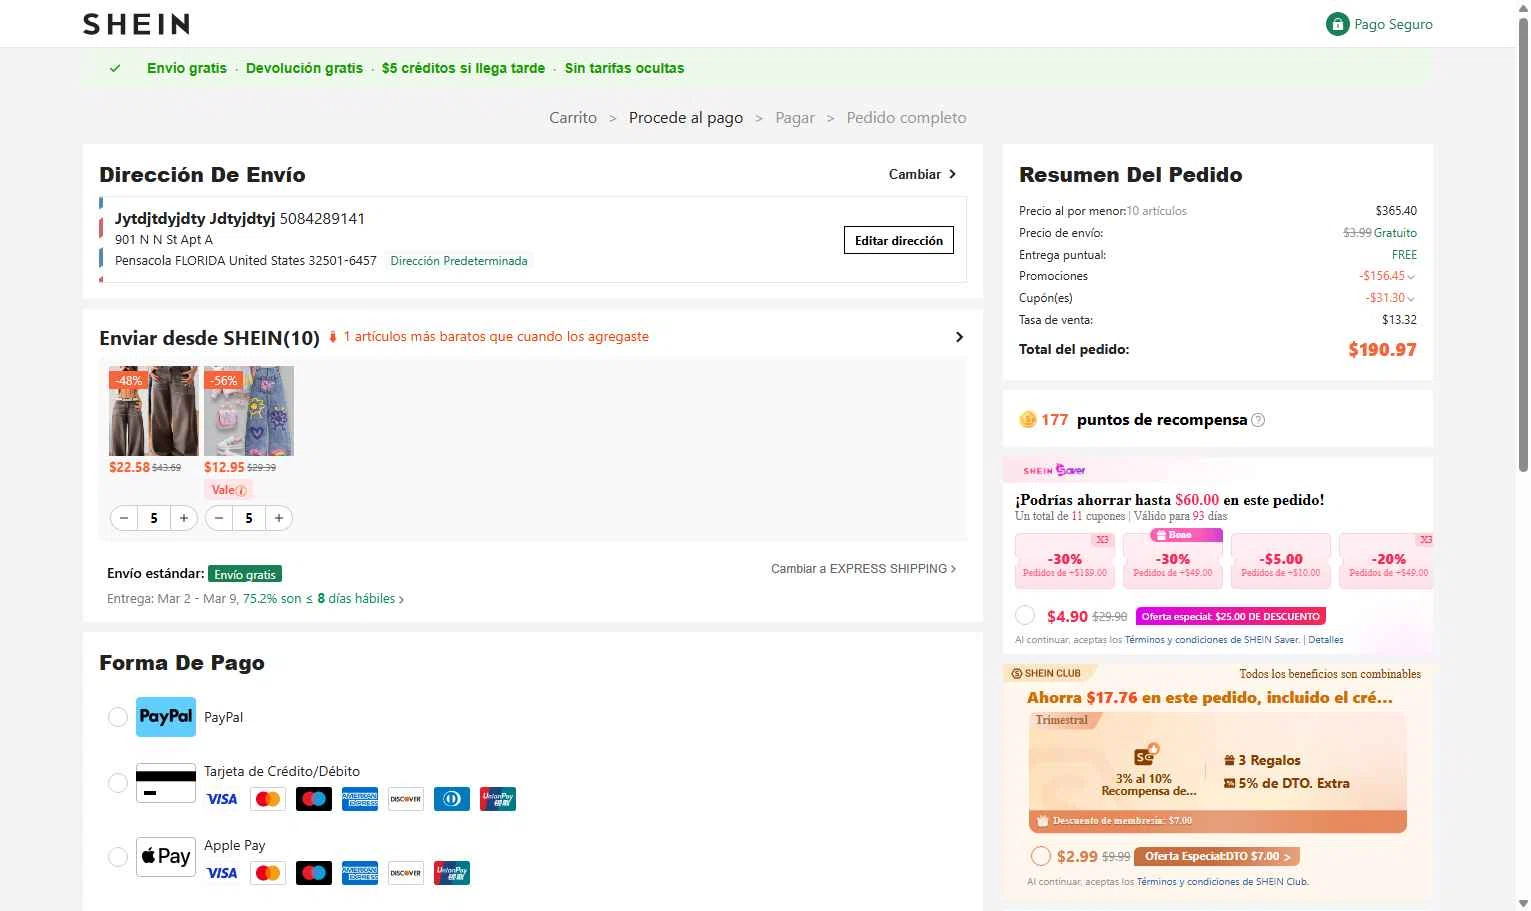This screenshot has height=911, width=1531.
Task: Open Términos y condiciones de SHEIN Saver
Action: [1212, 640]
